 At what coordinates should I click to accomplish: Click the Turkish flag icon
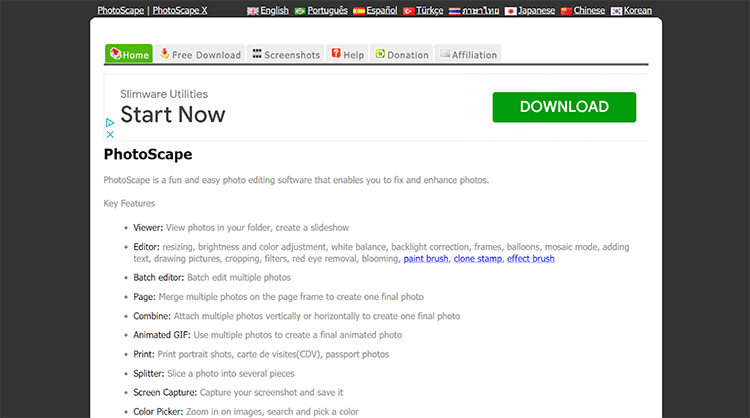coord(408,11)
